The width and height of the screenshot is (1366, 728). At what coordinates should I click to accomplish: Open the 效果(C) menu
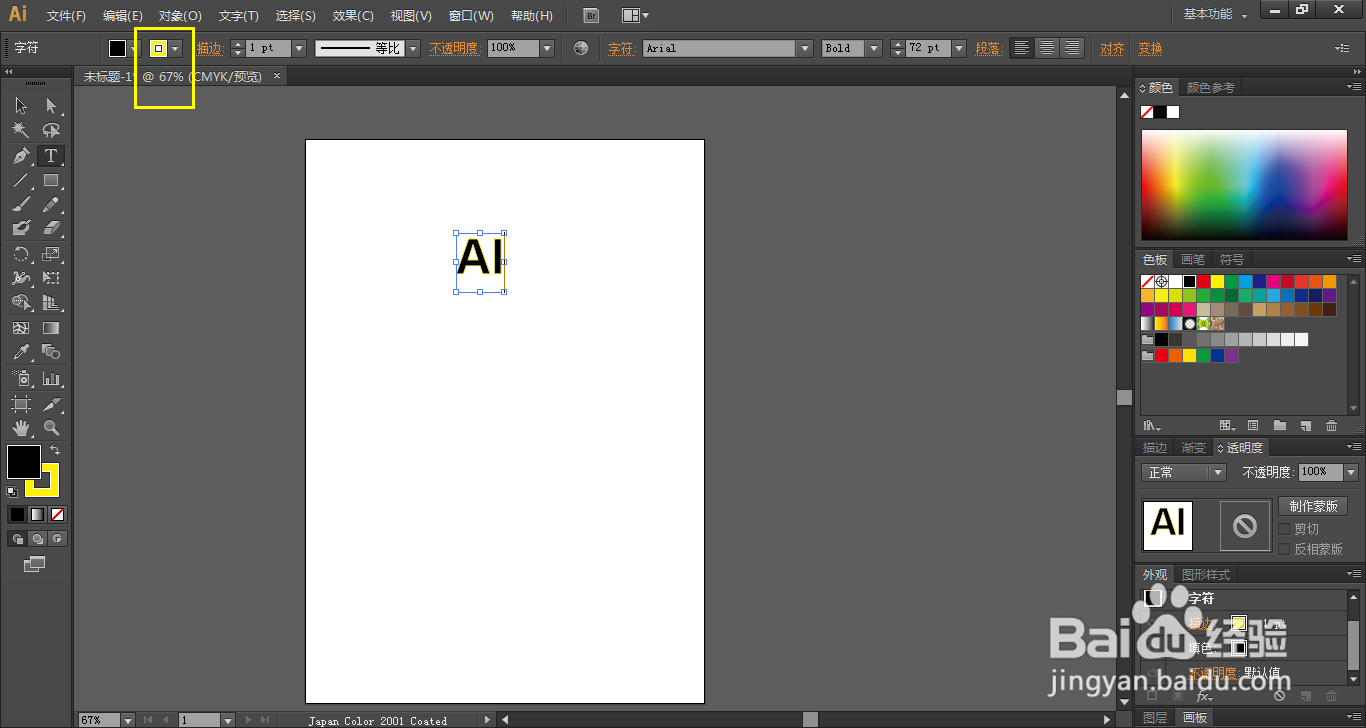[353, 16]
